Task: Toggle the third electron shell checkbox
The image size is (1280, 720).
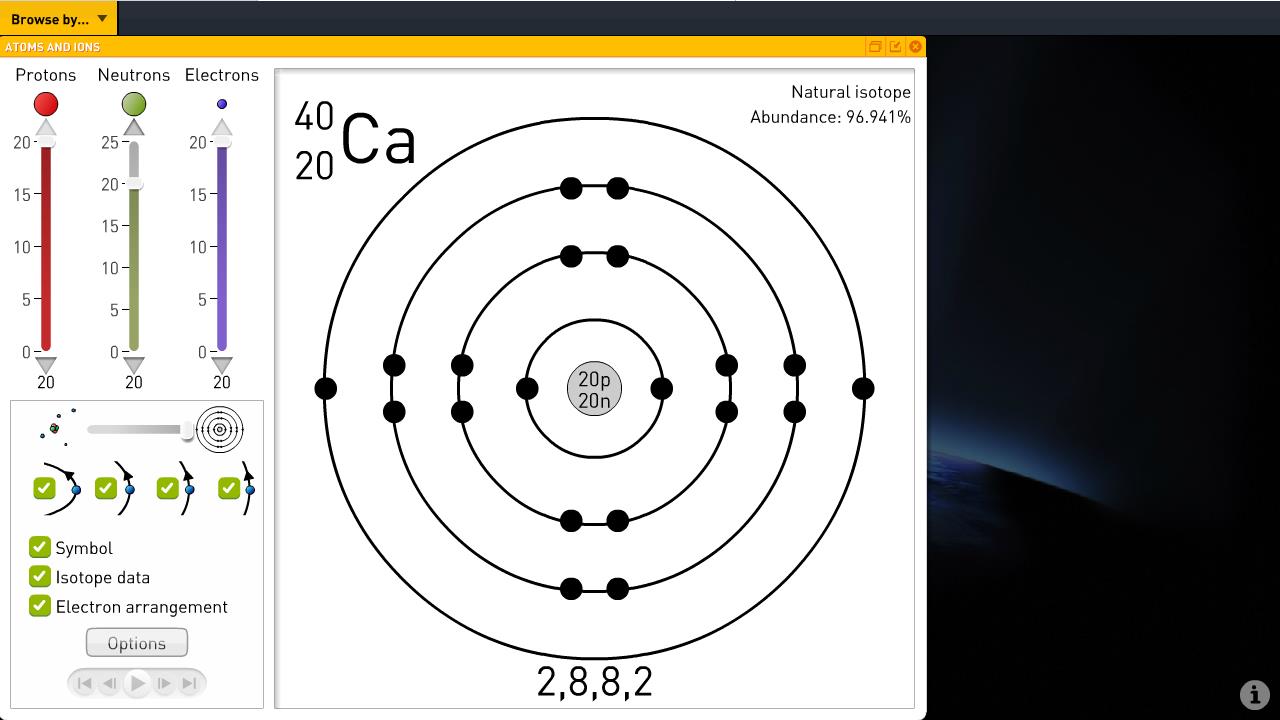Action: click(x=168, y=488)
